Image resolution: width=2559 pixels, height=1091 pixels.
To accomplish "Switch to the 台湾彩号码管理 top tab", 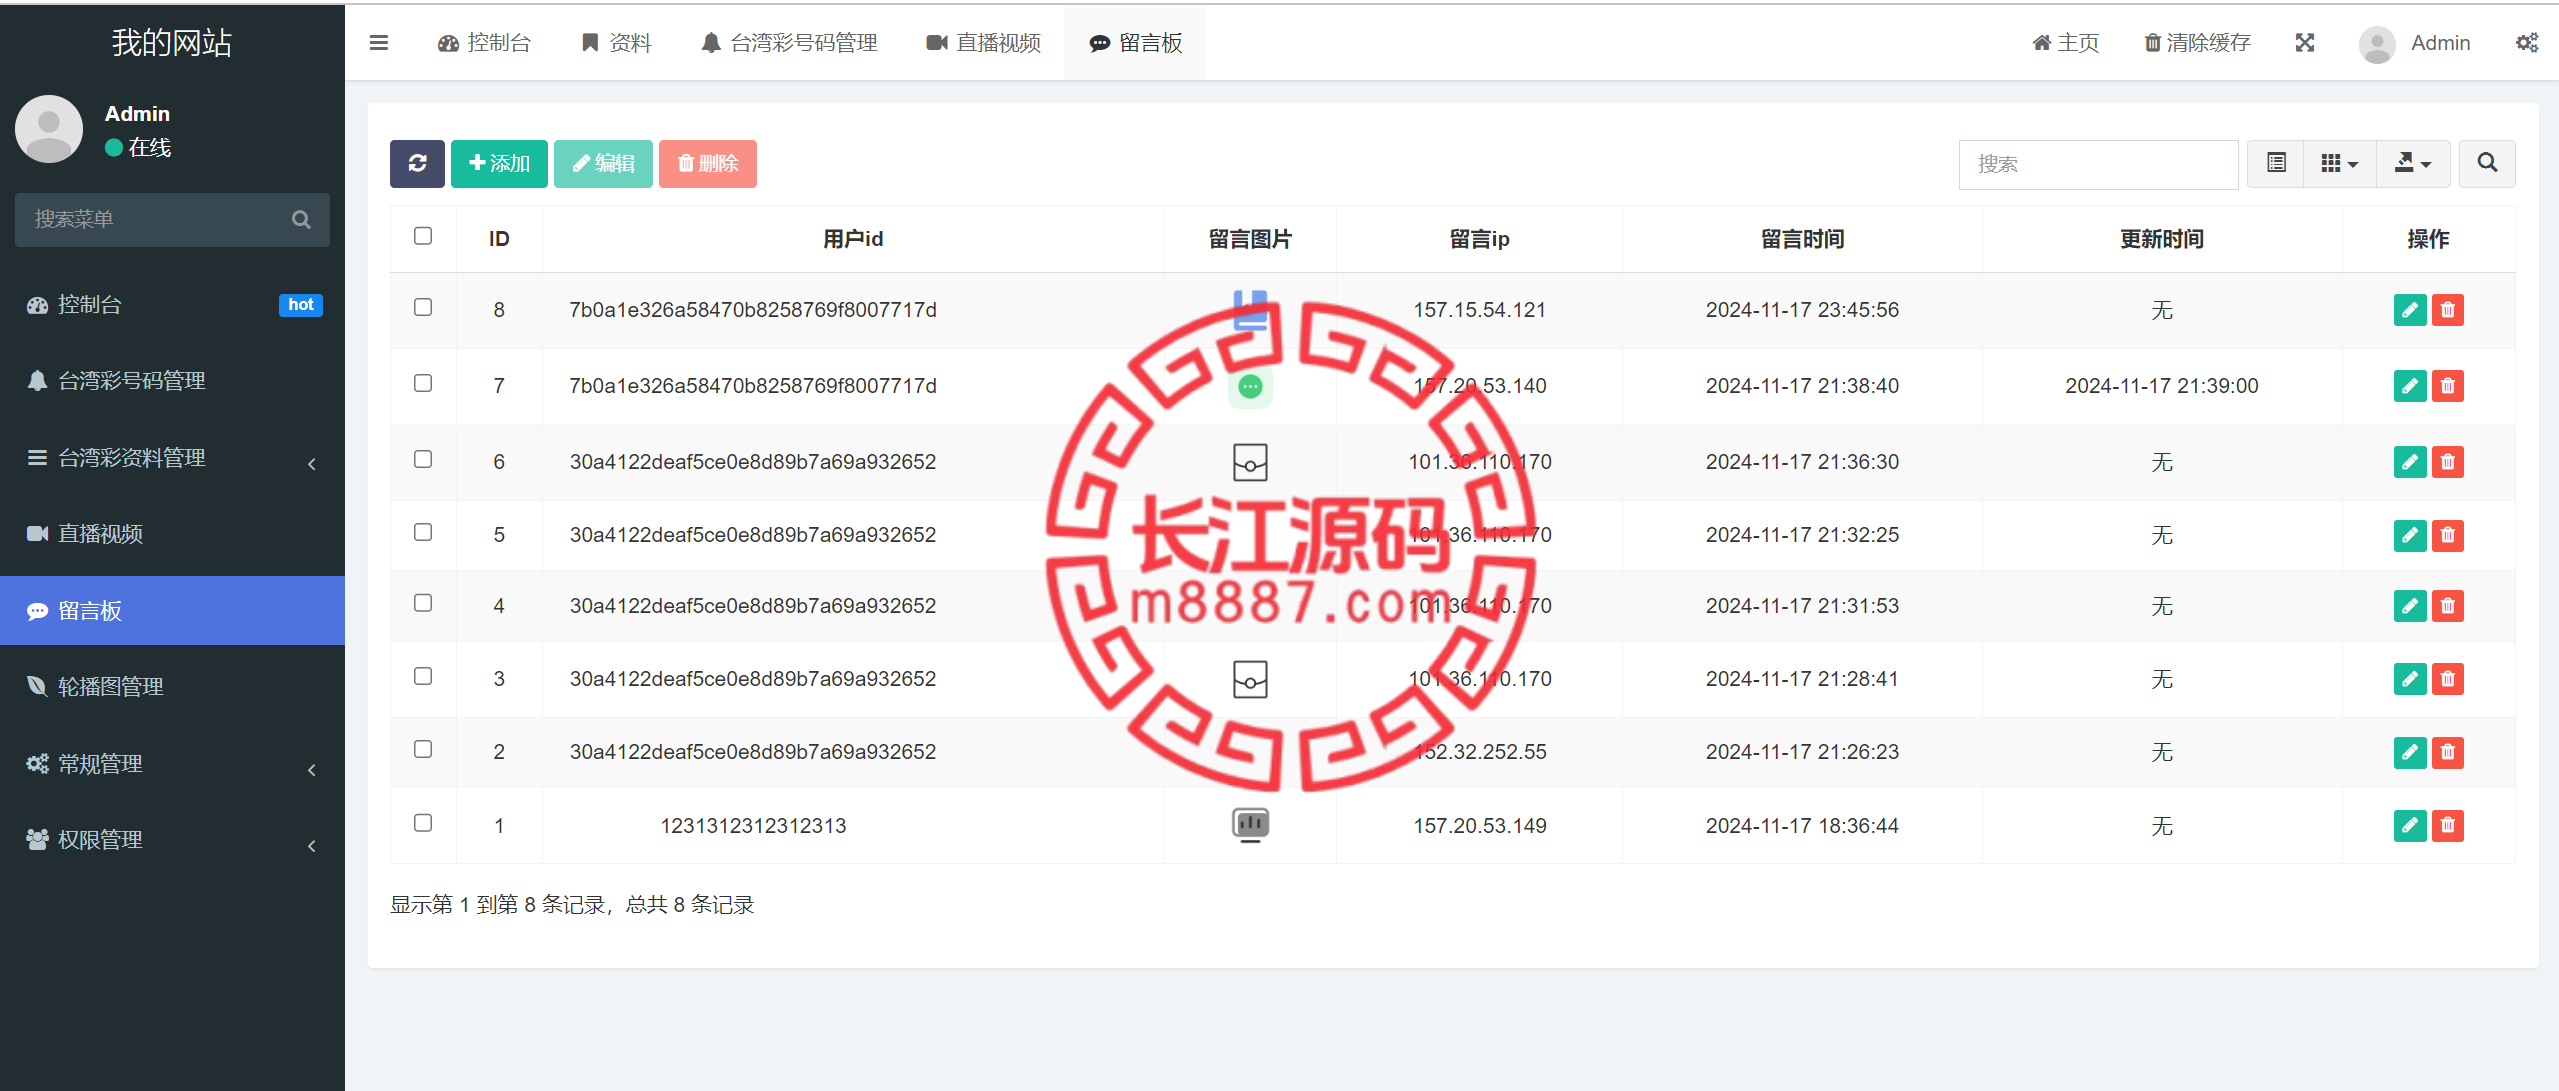I will point(790,43).
